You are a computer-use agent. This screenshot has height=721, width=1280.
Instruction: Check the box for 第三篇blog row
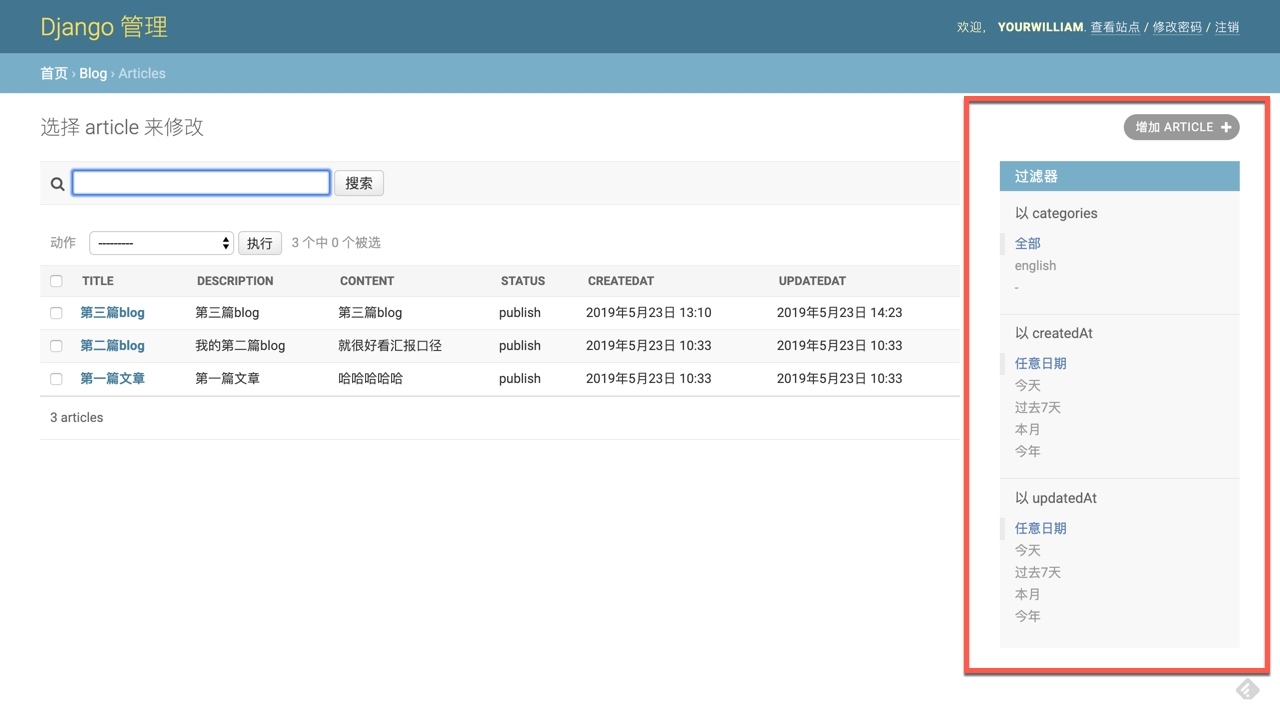(x=56, y=313)
